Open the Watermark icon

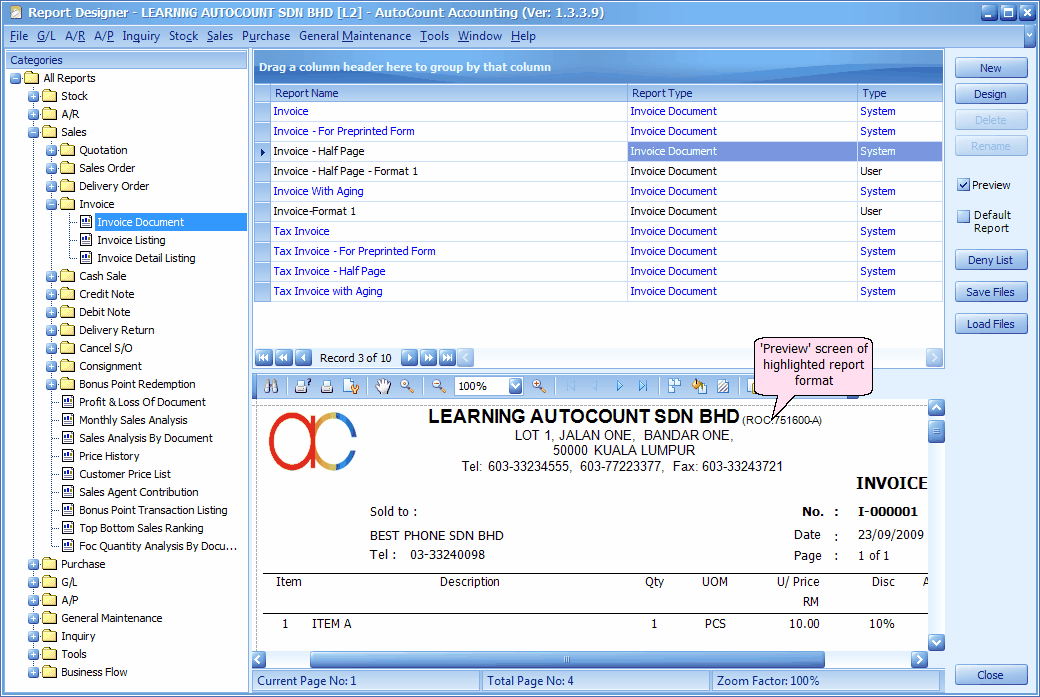pyautogui.click(x=723, y=386)
